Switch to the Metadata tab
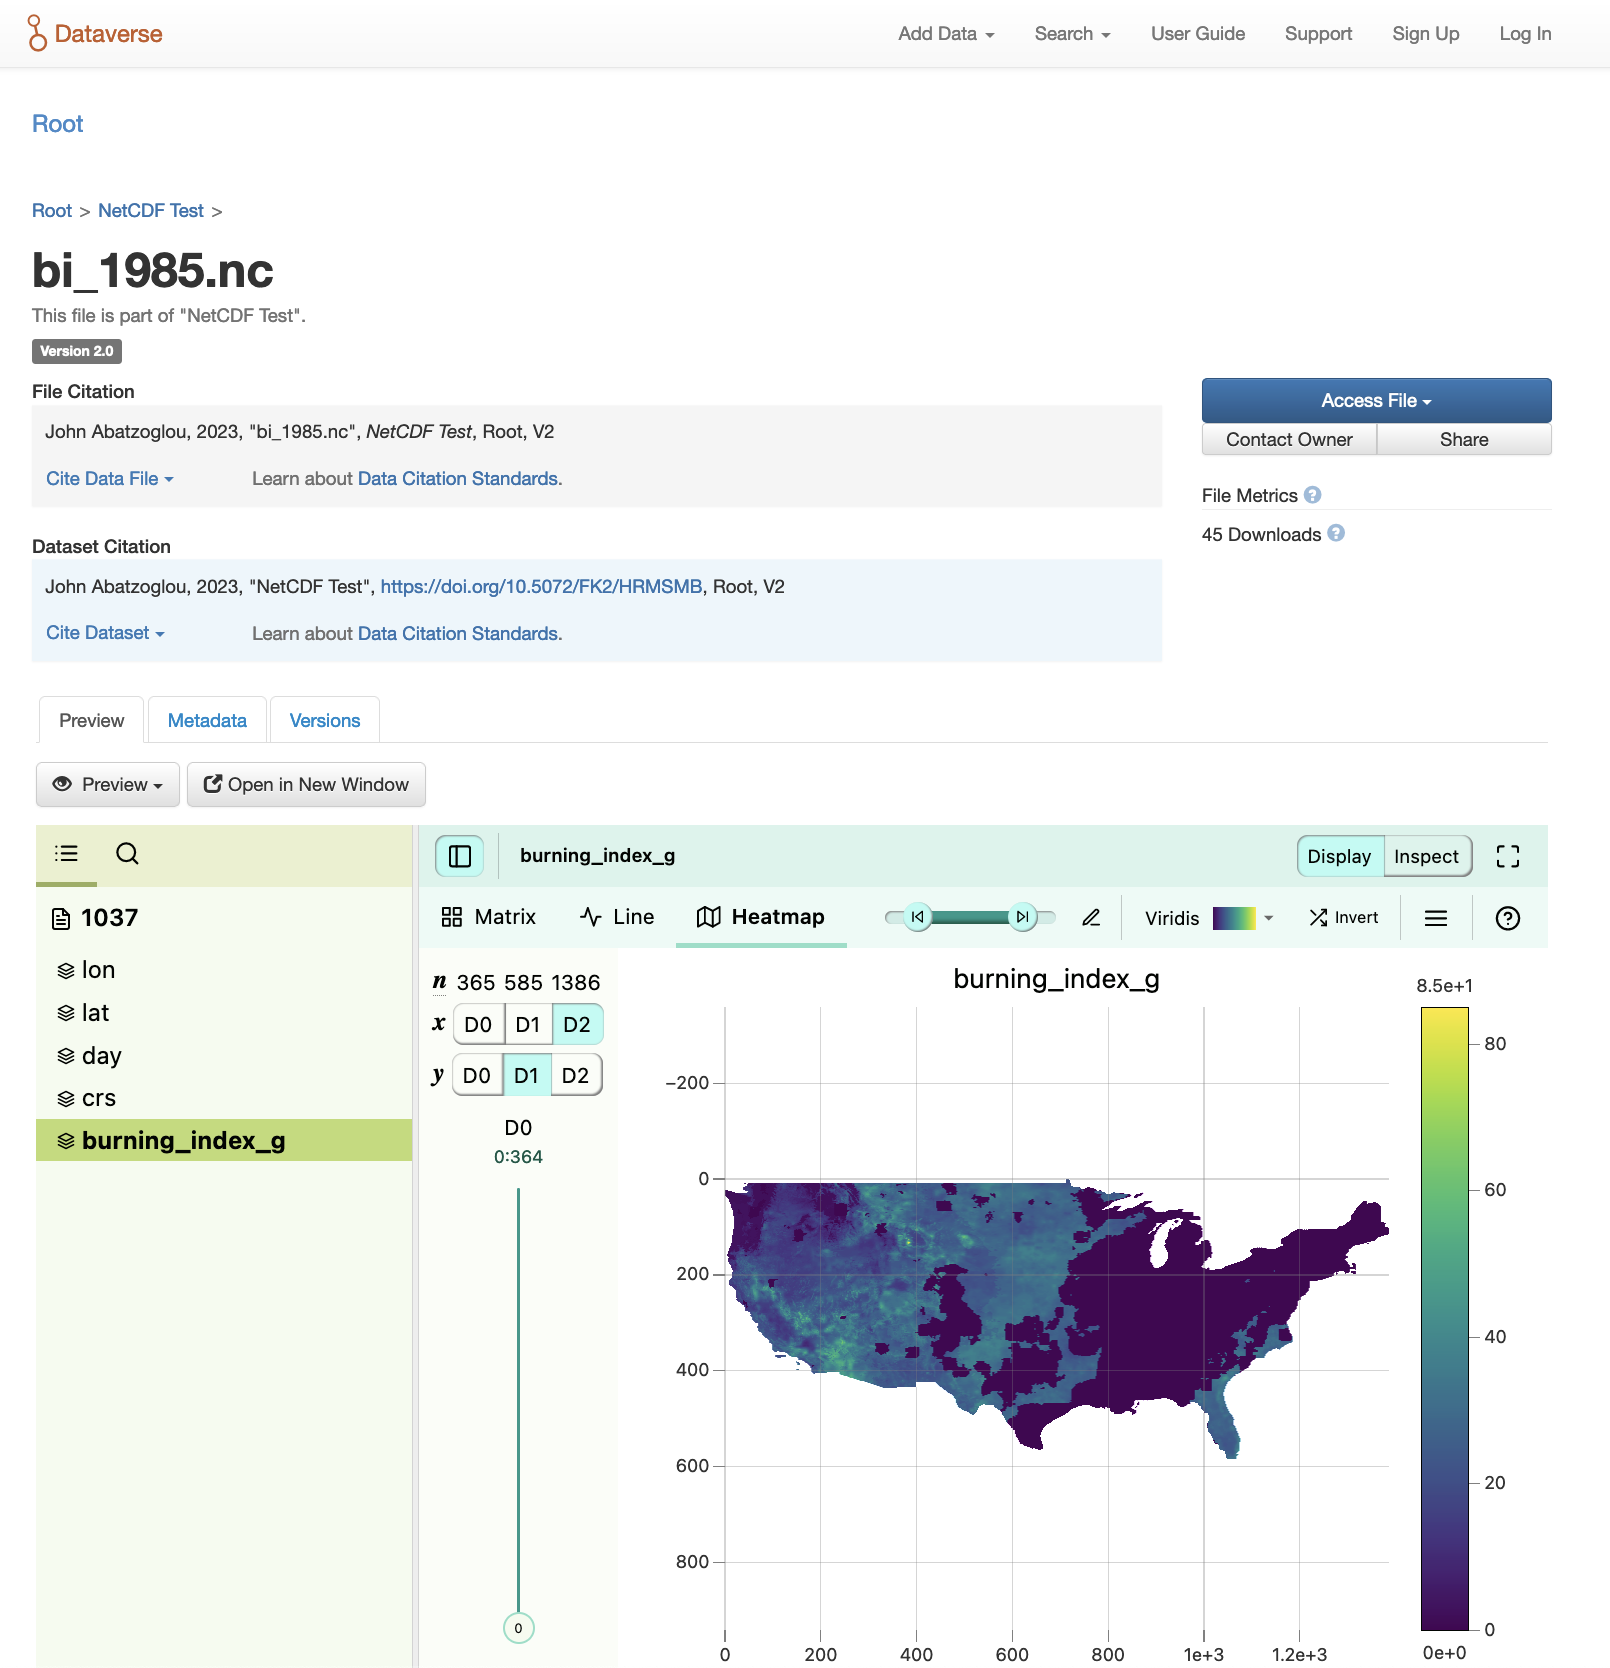The height and width of the screenshot is (1668, 1610). tap(207, 720)
